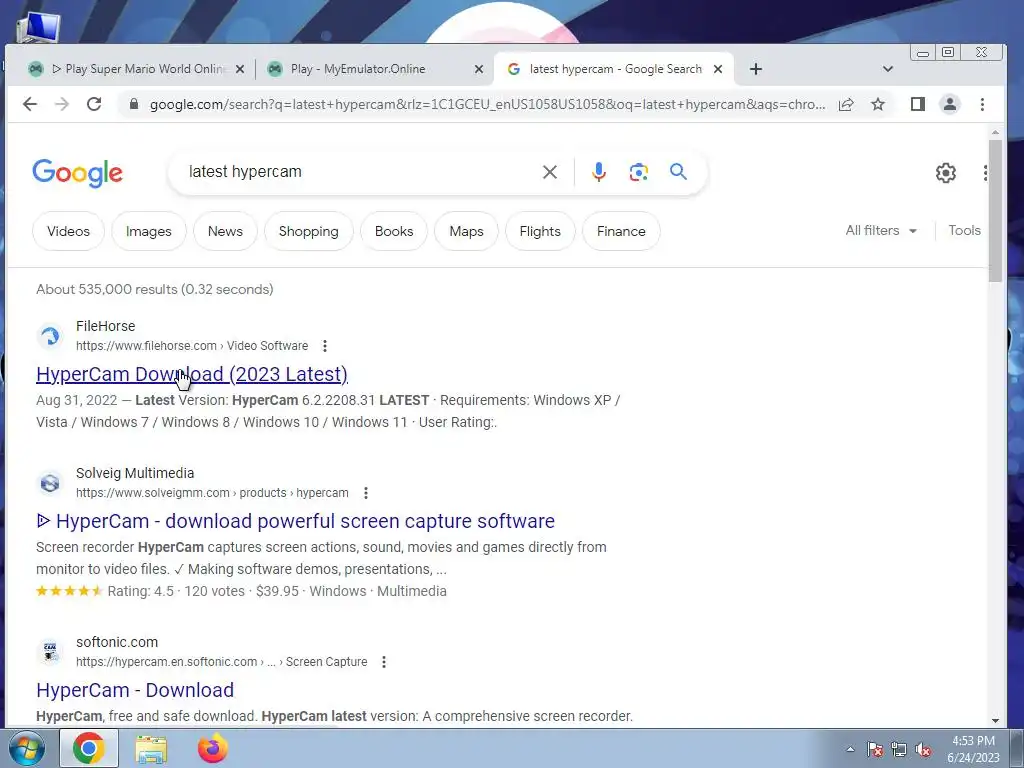
Task: Close the Play Super Mario World tab
Action: coord(240,69)
